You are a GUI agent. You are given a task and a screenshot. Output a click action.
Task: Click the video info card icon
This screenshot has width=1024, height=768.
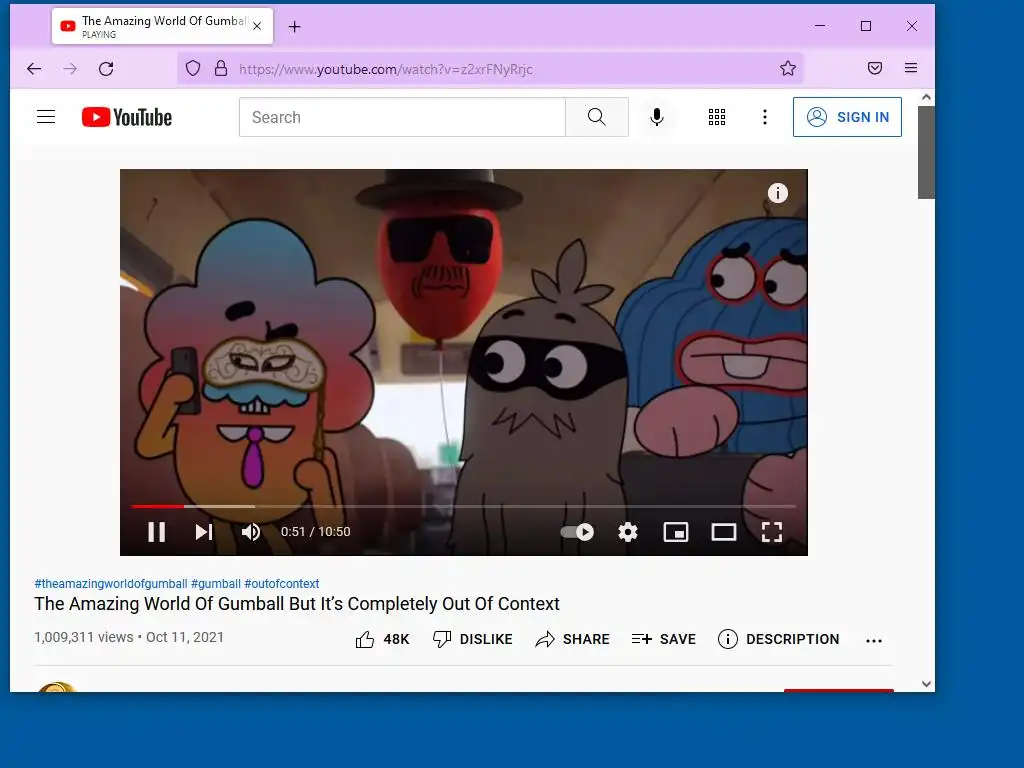(x=777, y=193)
